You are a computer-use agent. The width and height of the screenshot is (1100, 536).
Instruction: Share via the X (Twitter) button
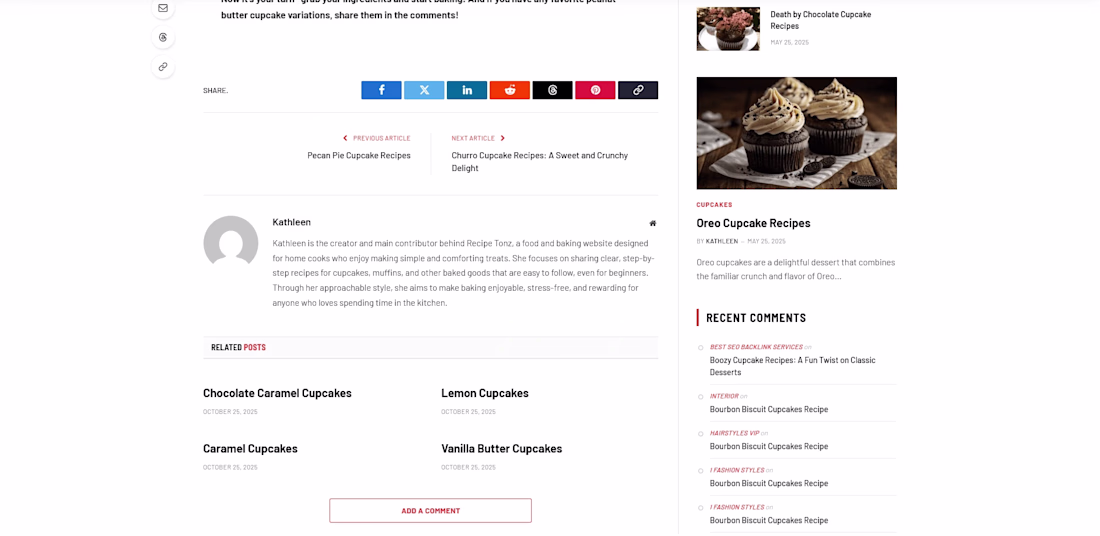click(x=424, y=90)
